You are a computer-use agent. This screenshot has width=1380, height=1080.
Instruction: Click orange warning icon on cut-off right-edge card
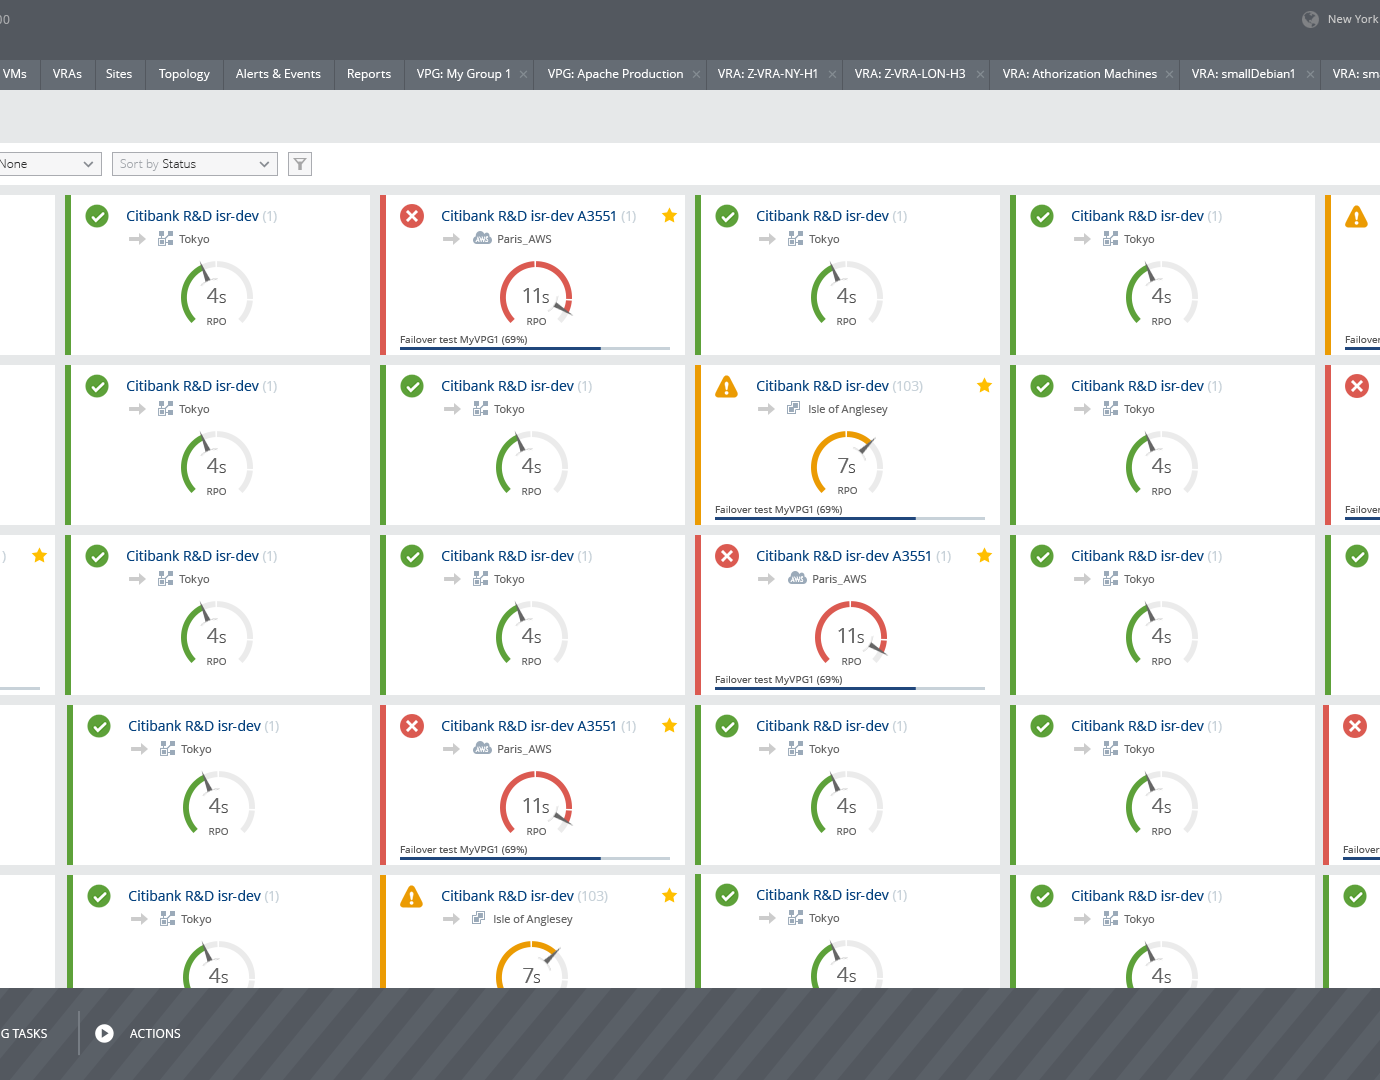(1356, 216)
